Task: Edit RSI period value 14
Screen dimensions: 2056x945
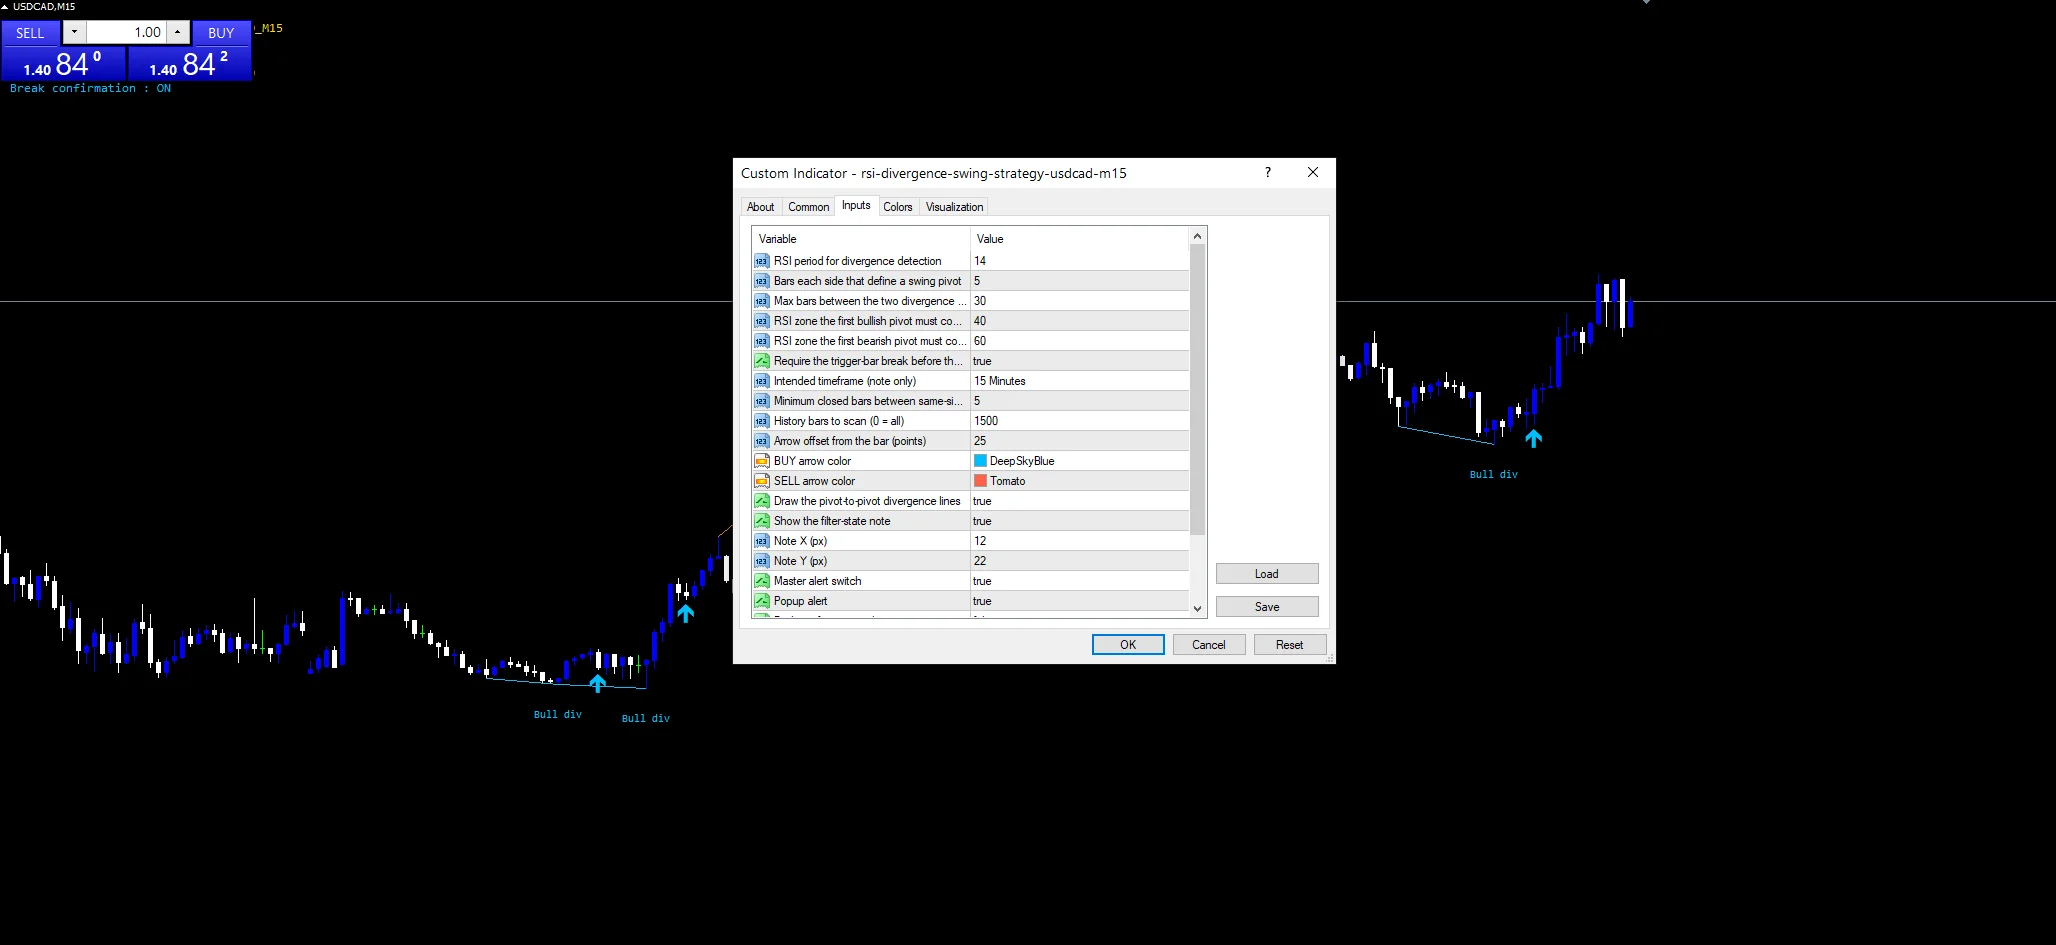Action: [1079, 261]
